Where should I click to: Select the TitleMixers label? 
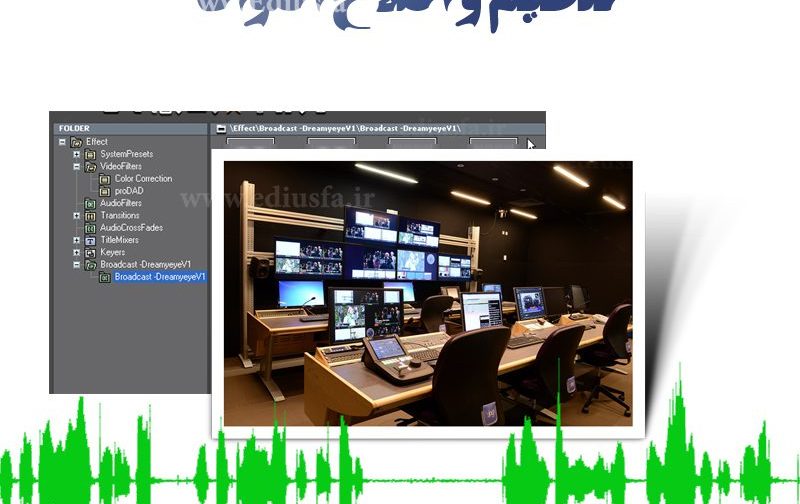click(119, 240)
